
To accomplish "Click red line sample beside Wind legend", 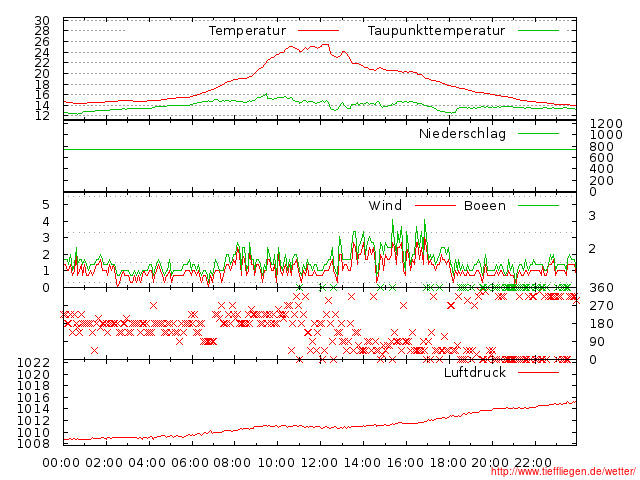I will tap(435, 205).
